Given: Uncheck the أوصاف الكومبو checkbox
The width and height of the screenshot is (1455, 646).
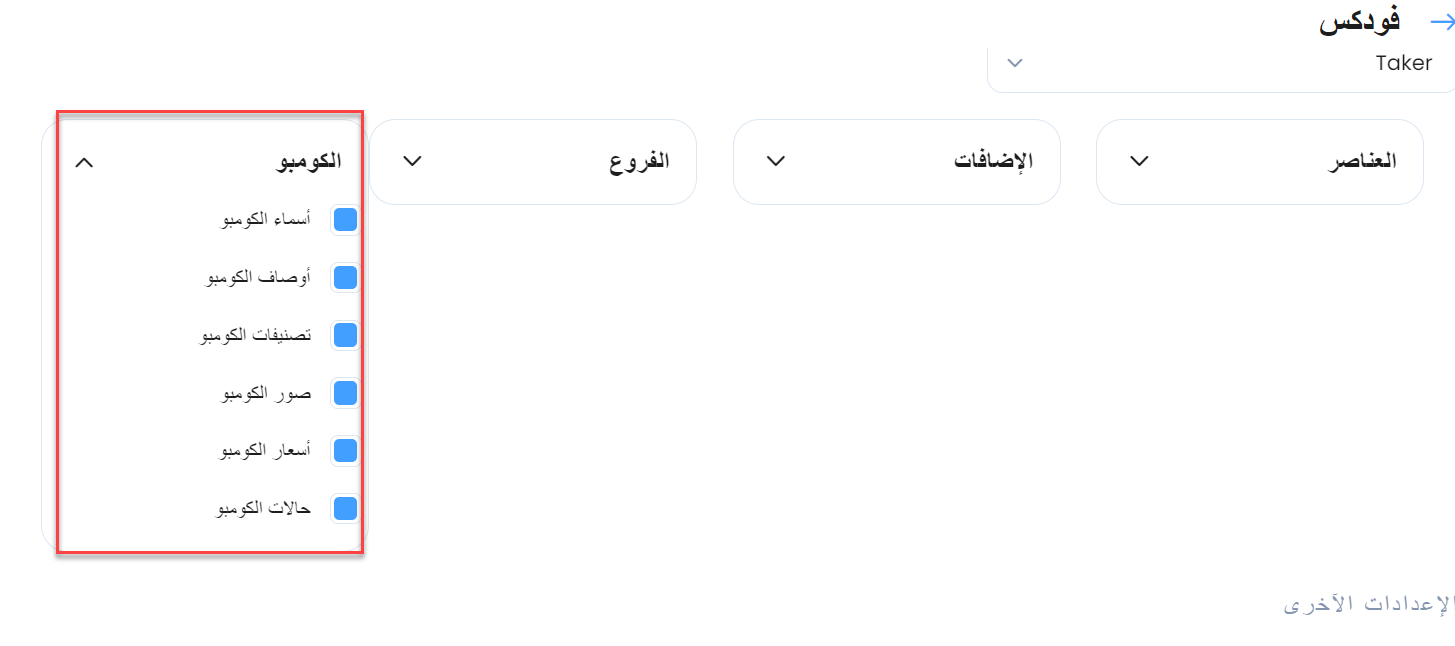Looking at the screenshot, I should pyautogui.click(x=345, y=278).
